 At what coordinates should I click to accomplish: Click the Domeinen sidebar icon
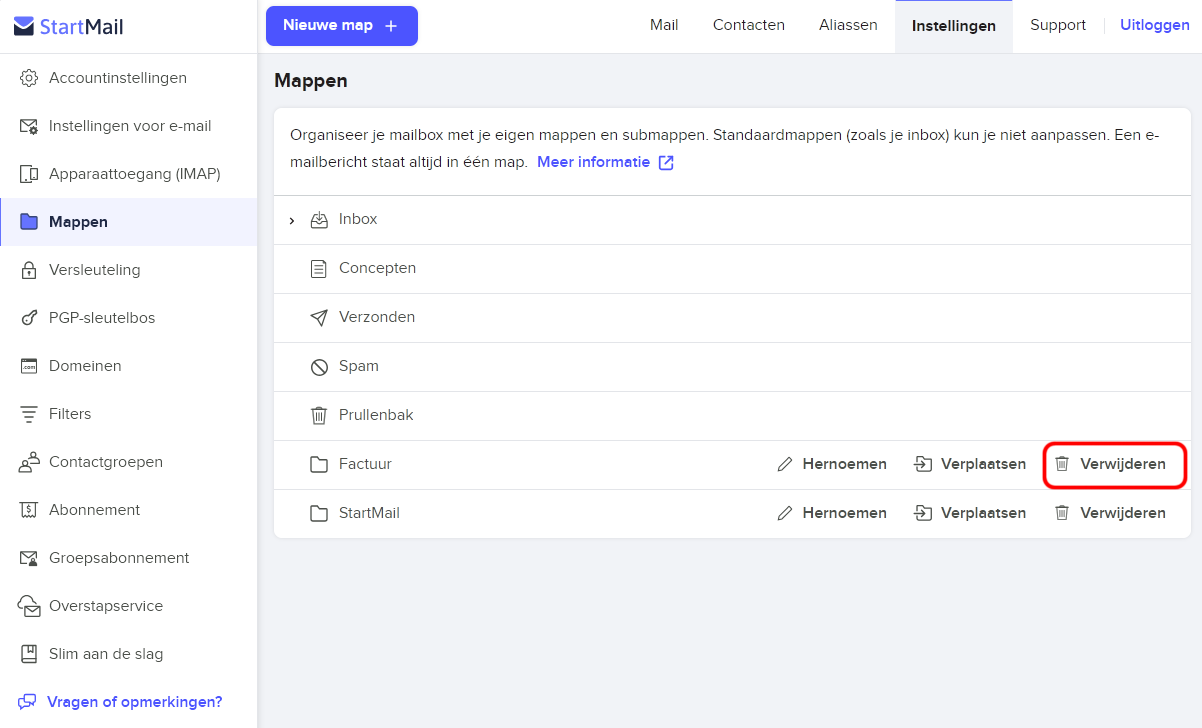[29, 366]
